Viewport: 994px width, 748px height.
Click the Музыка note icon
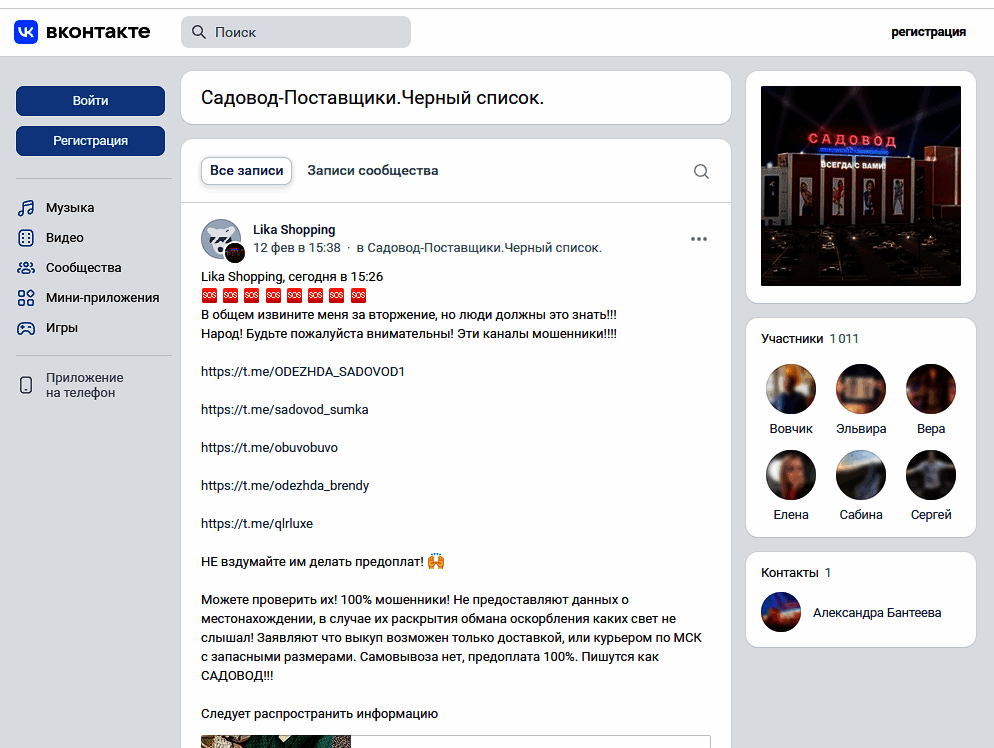pos(26,208)
